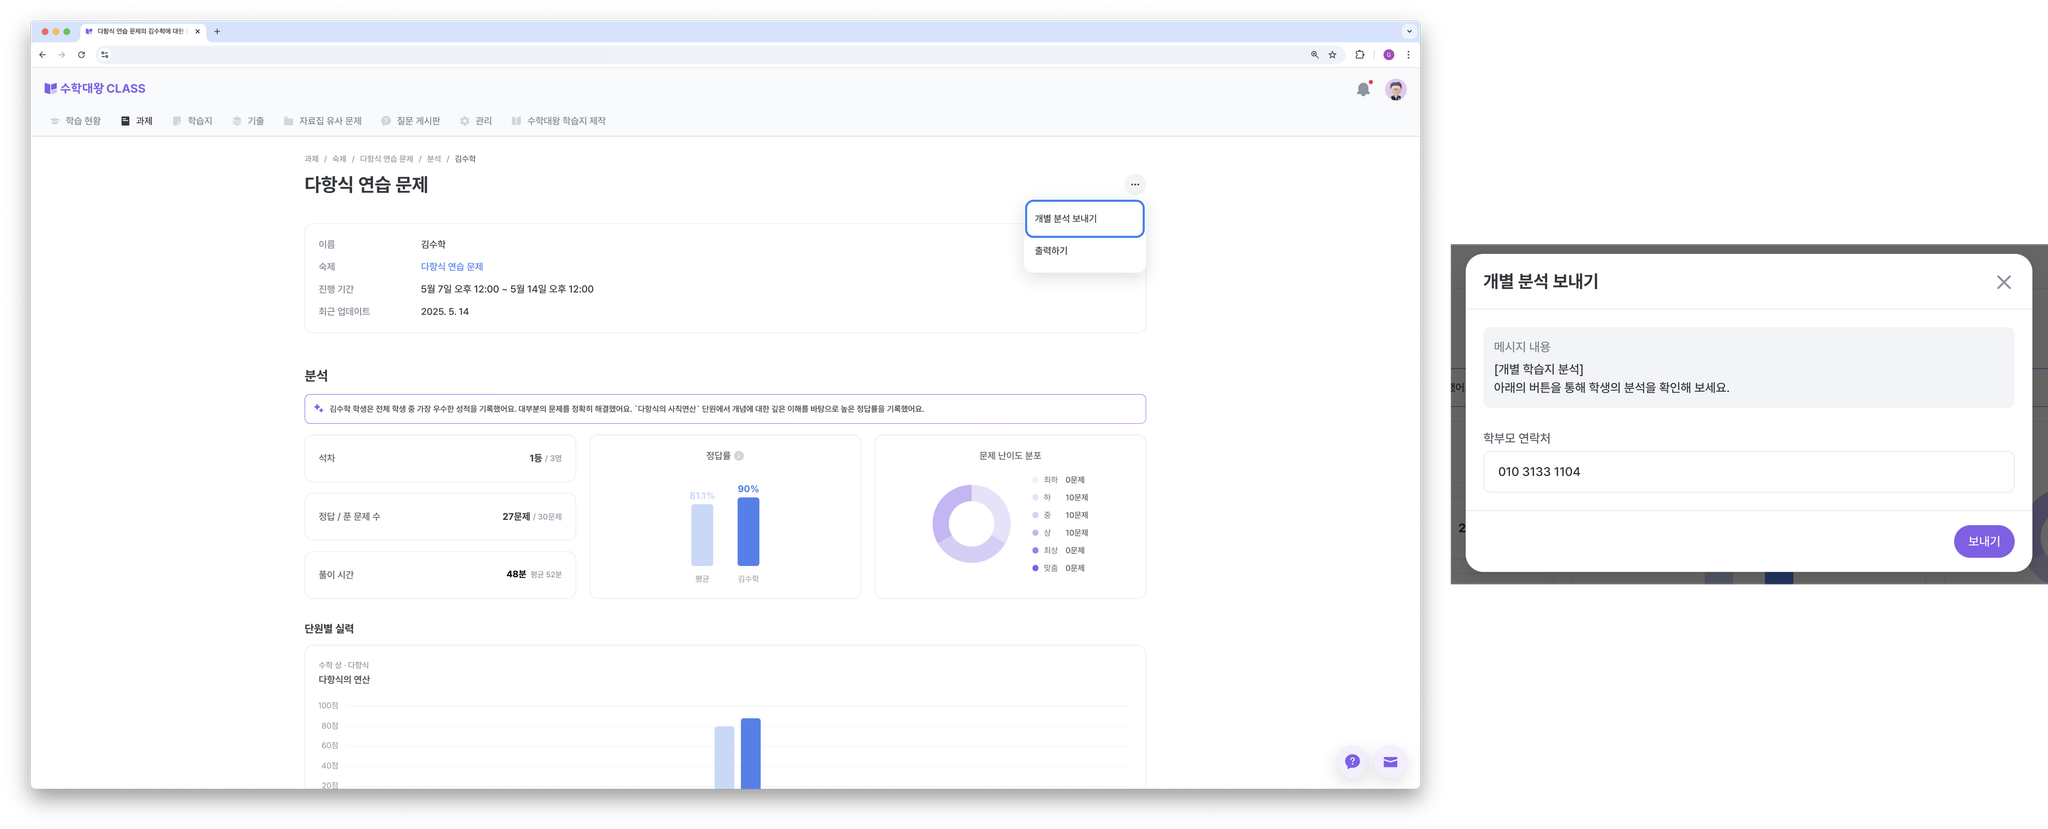The width and height of the screenshot is (2048, 829).
Task: Open 자료집 유사 문제 navigation tab
Action: pyautogui.click(x=322, y=121)
